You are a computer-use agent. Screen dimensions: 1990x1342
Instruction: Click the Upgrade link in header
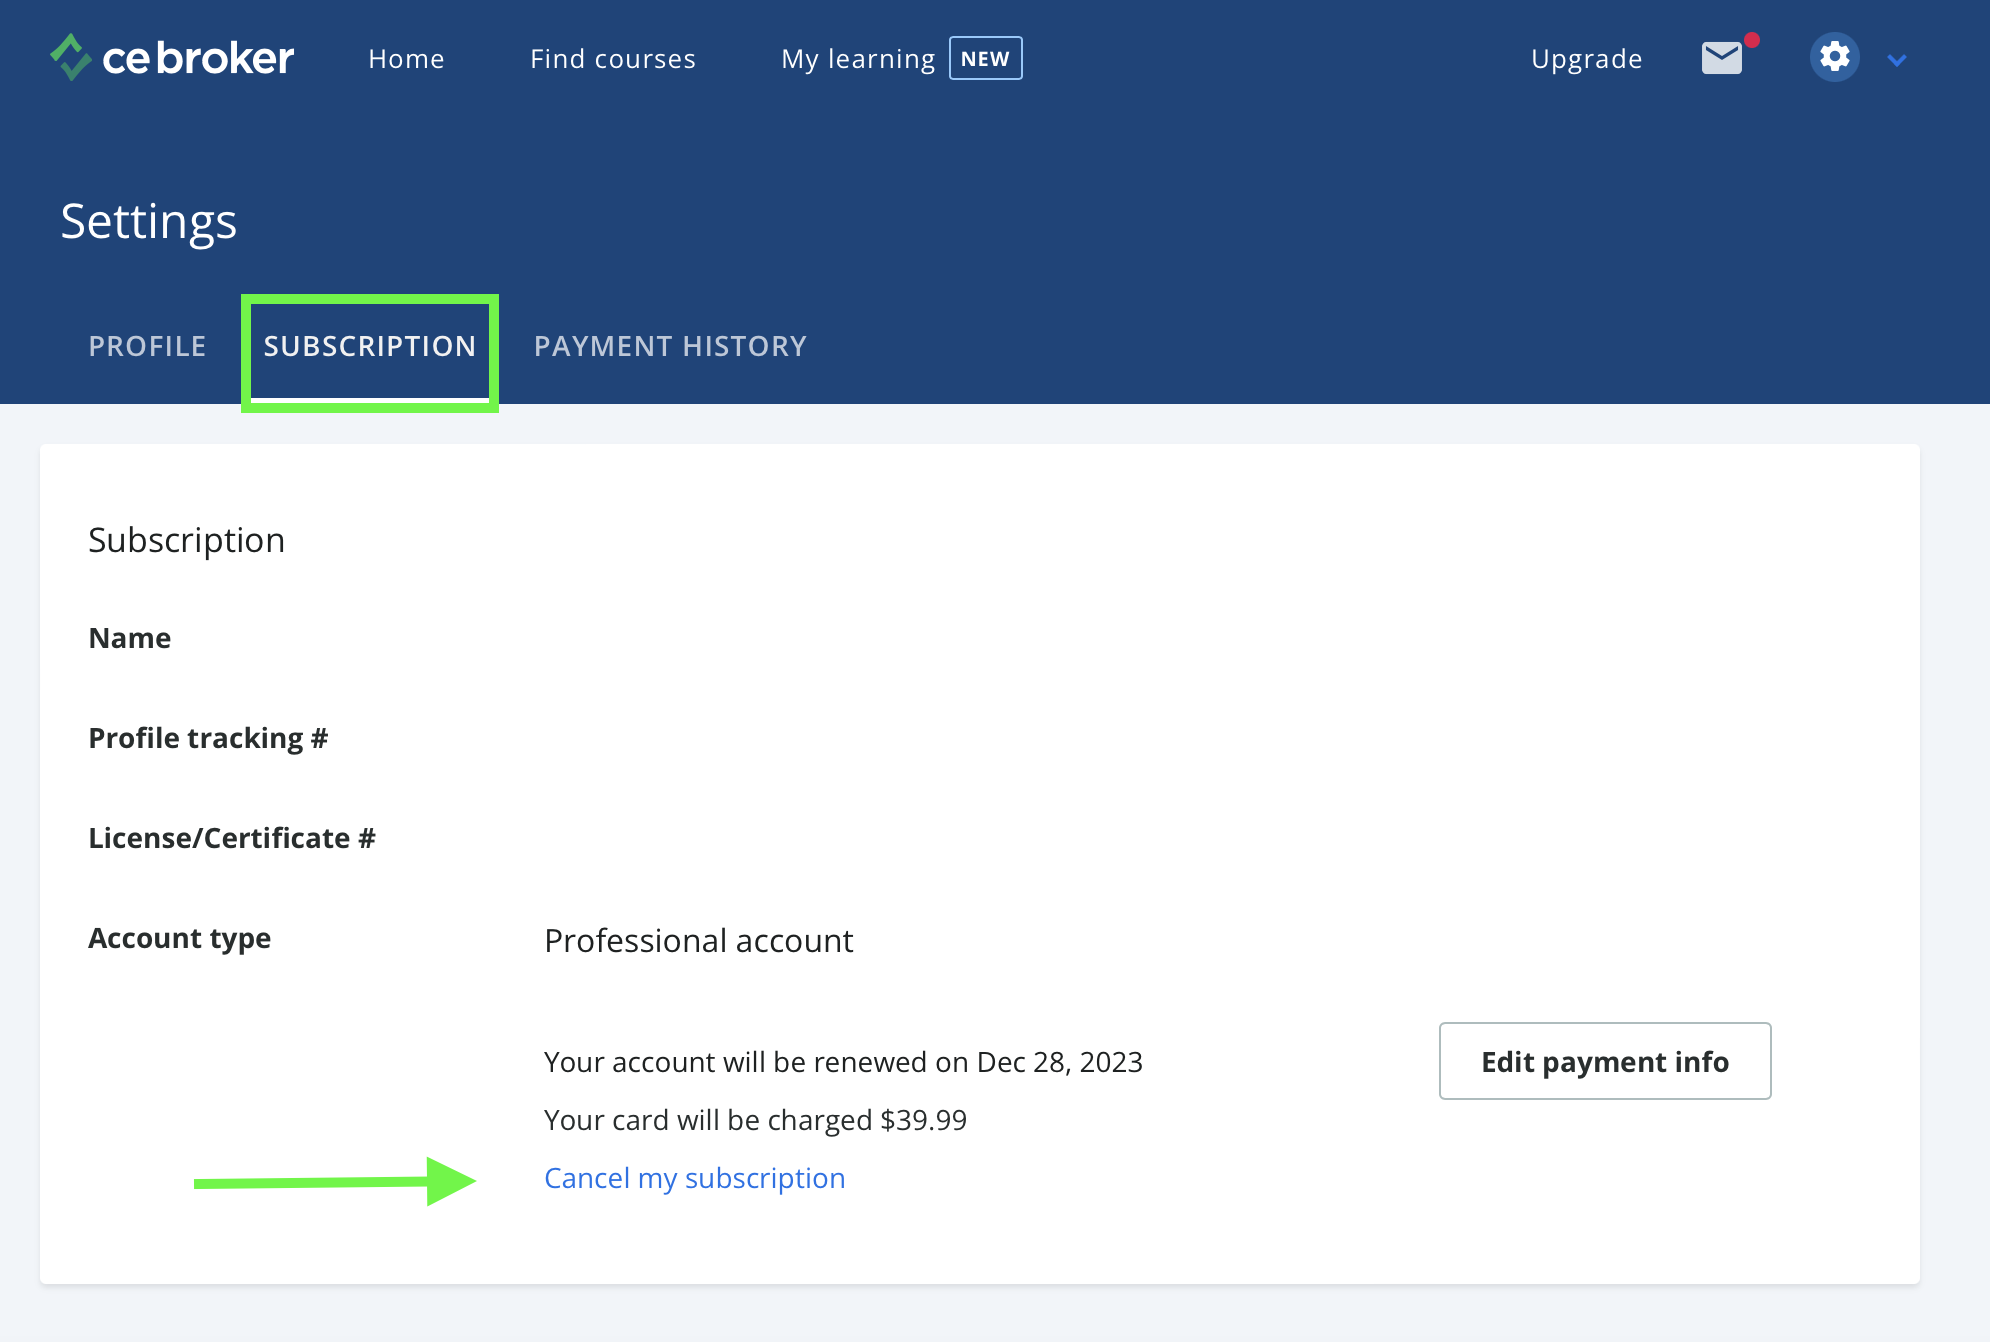1586,59
